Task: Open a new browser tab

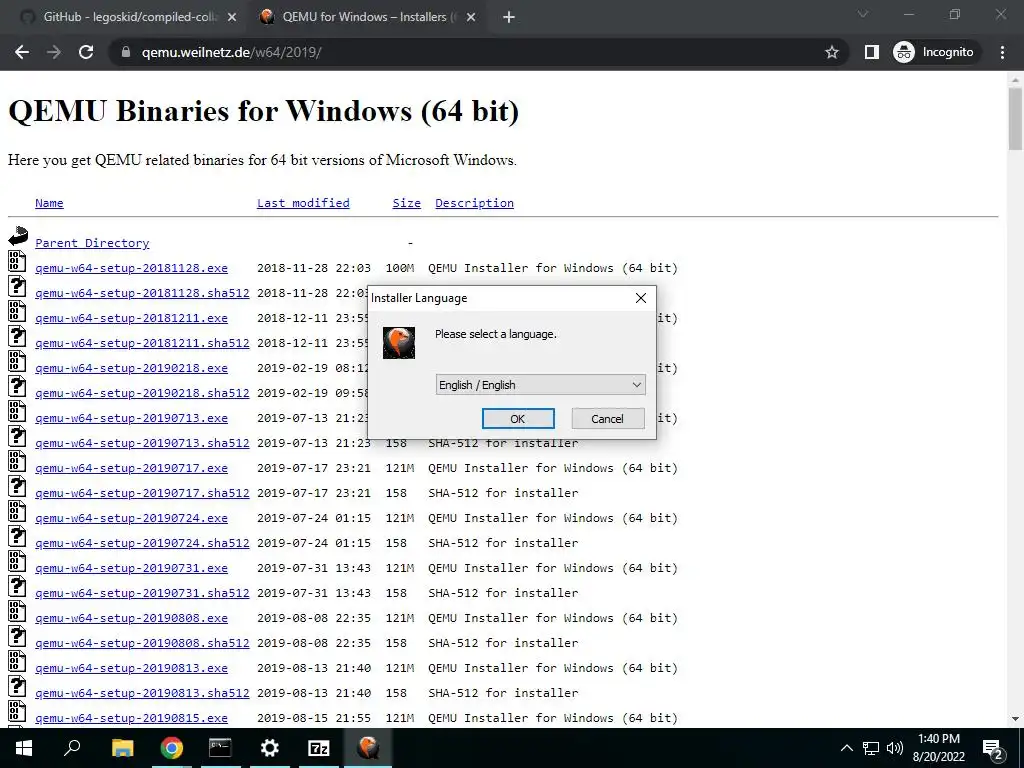Action: point(509,17)
